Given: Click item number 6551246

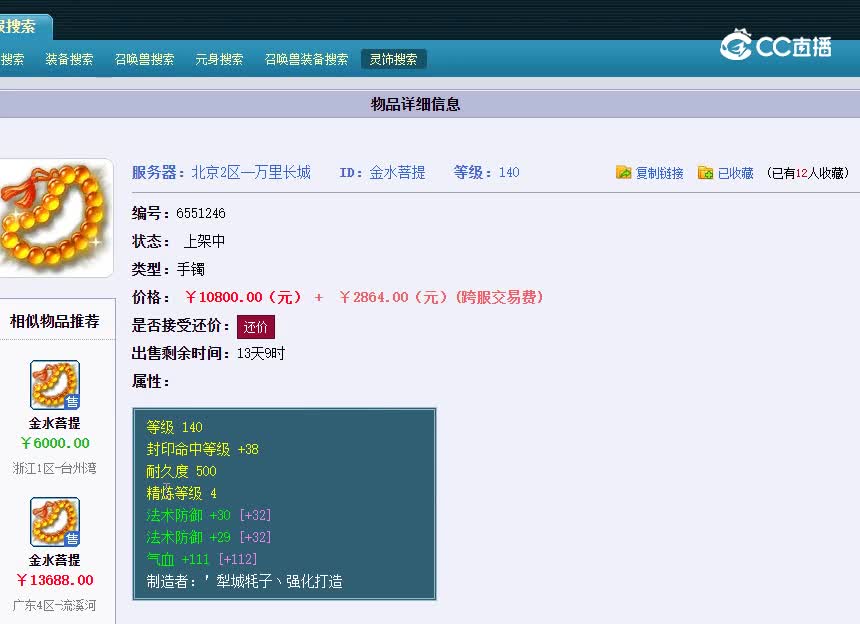Looking at the screenshot, I should click(x=201, y=213).
